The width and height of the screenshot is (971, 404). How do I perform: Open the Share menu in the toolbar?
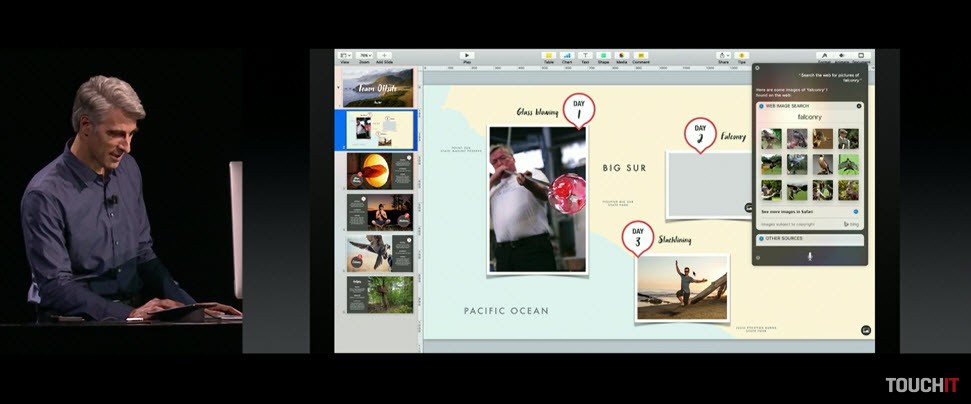point(723,56)
